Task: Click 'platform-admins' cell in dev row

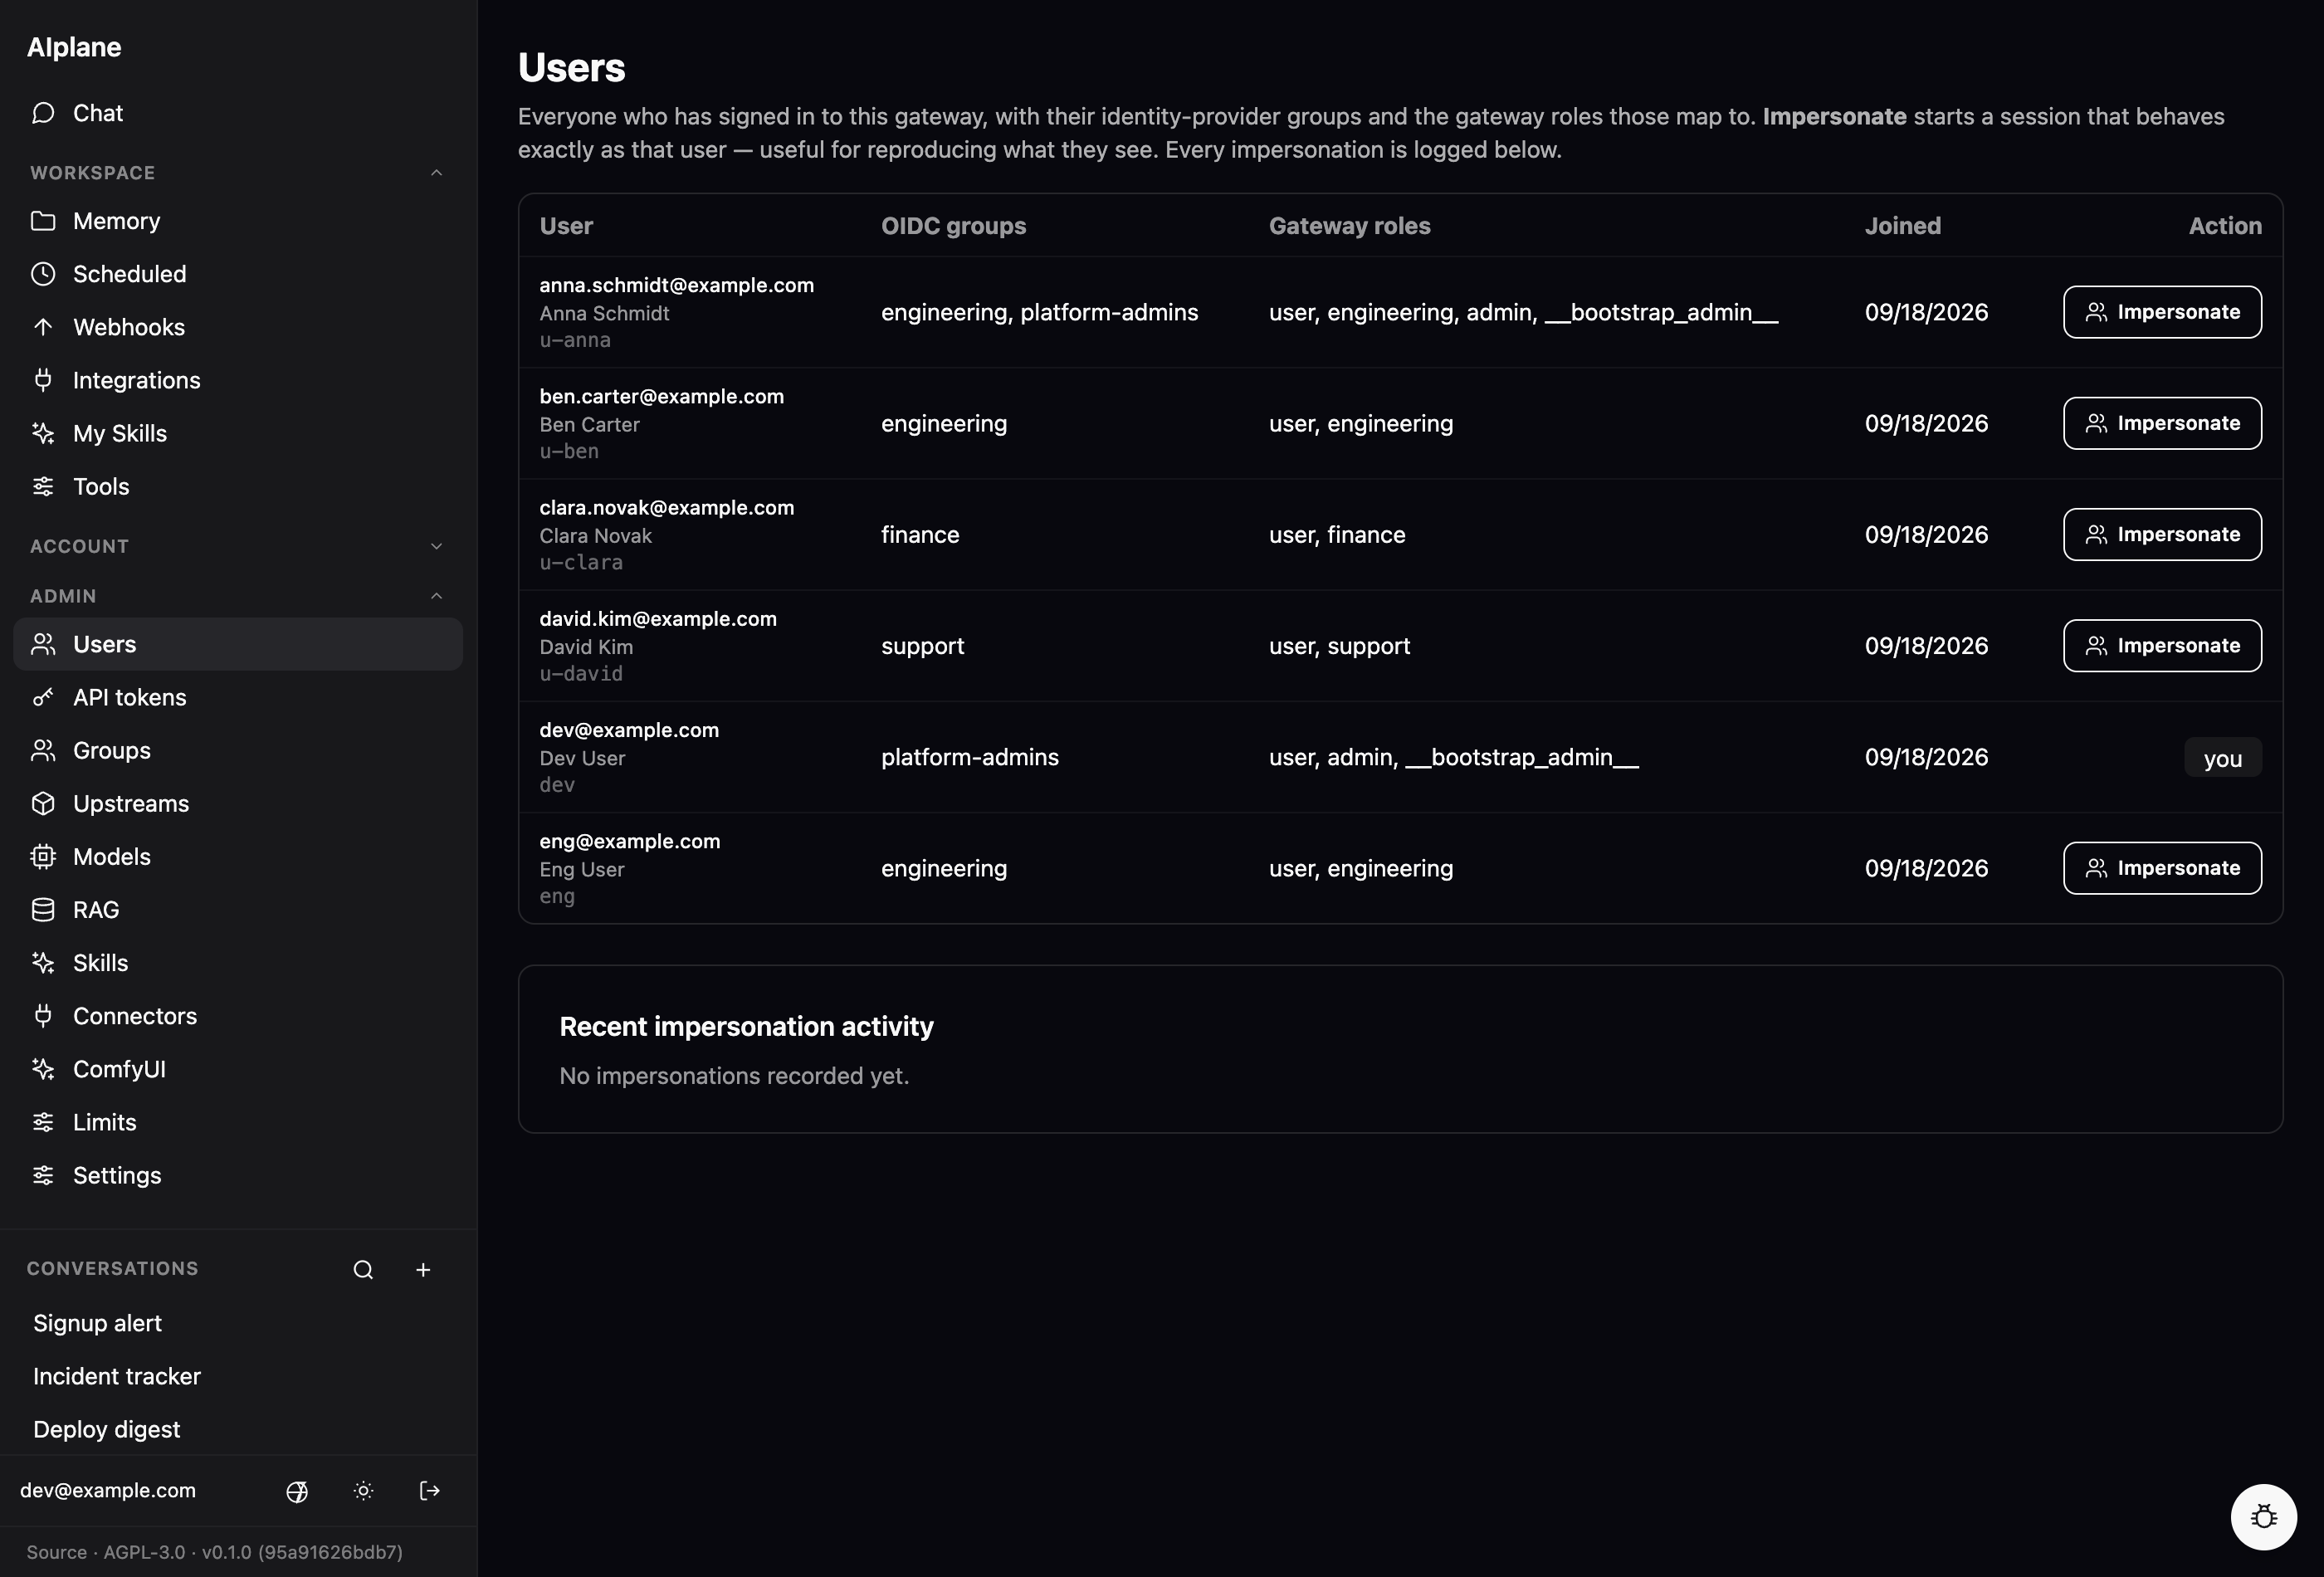Action: (969, 757)
